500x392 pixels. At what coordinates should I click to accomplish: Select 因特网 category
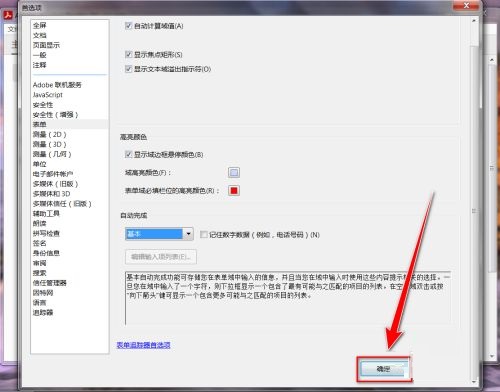pyautogui.click(x=43, y=293)
